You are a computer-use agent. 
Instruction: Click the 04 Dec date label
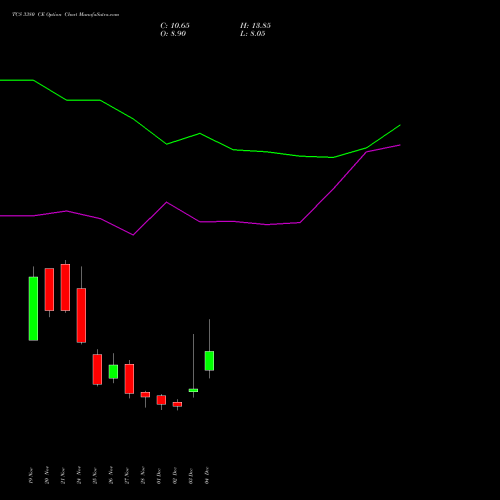pos(207,476)
